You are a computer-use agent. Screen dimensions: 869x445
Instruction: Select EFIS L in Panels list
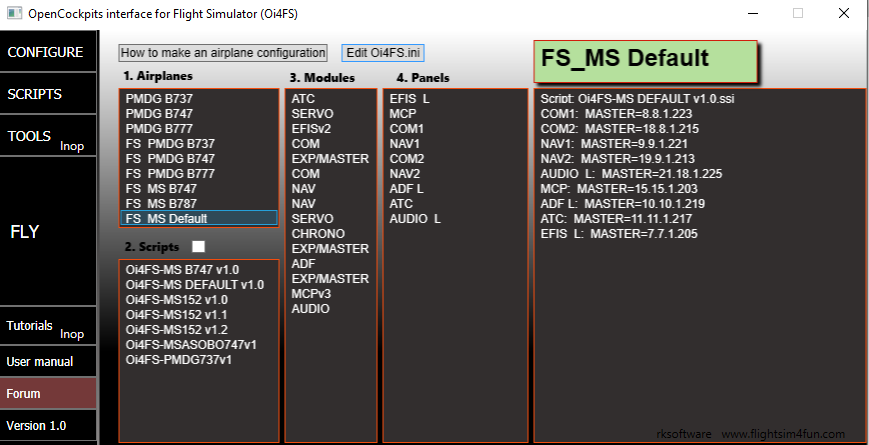point(455,99)
